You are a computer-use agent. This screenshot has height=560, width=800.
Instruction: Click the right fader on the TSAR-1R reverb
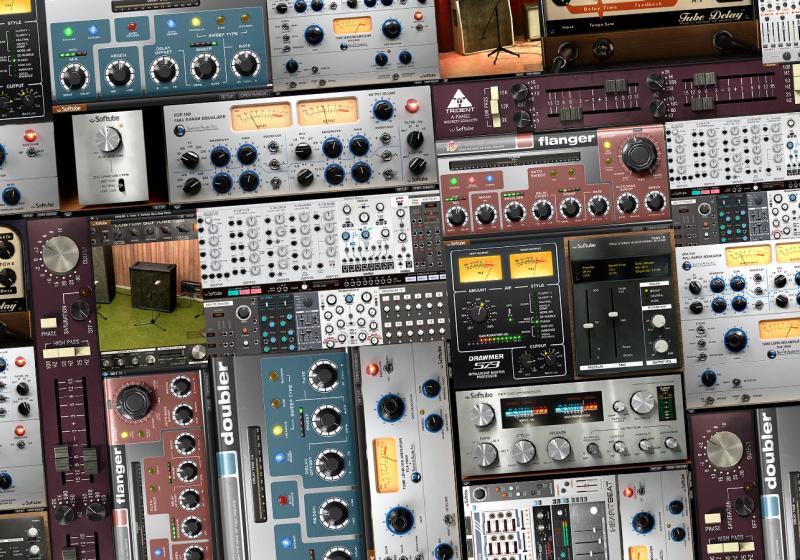(x=613, y=314)
